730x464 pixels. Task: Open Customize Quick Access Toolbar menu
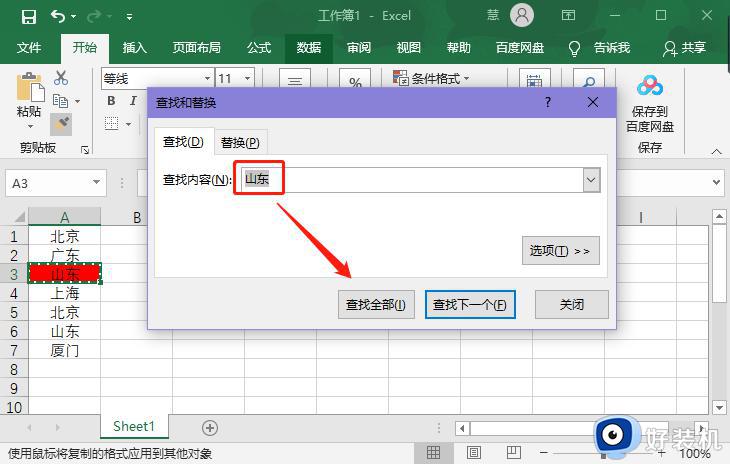point(129,17)
